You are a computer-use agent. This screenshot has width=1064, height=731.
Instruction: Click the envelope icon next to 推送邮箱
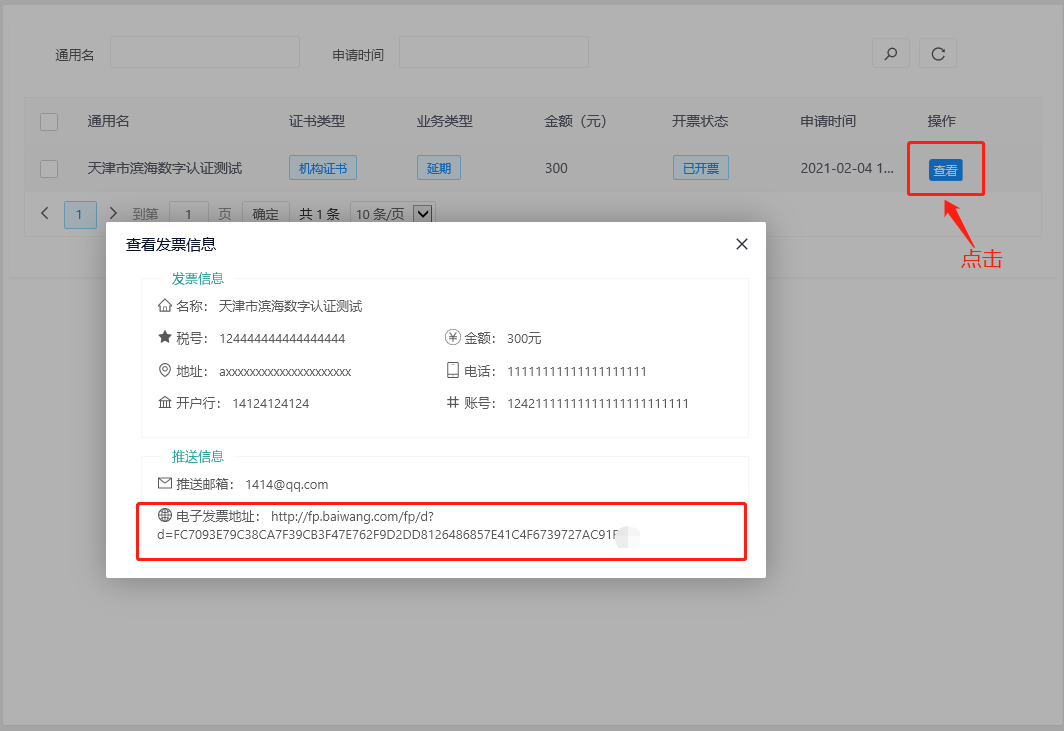coord(165,484)
